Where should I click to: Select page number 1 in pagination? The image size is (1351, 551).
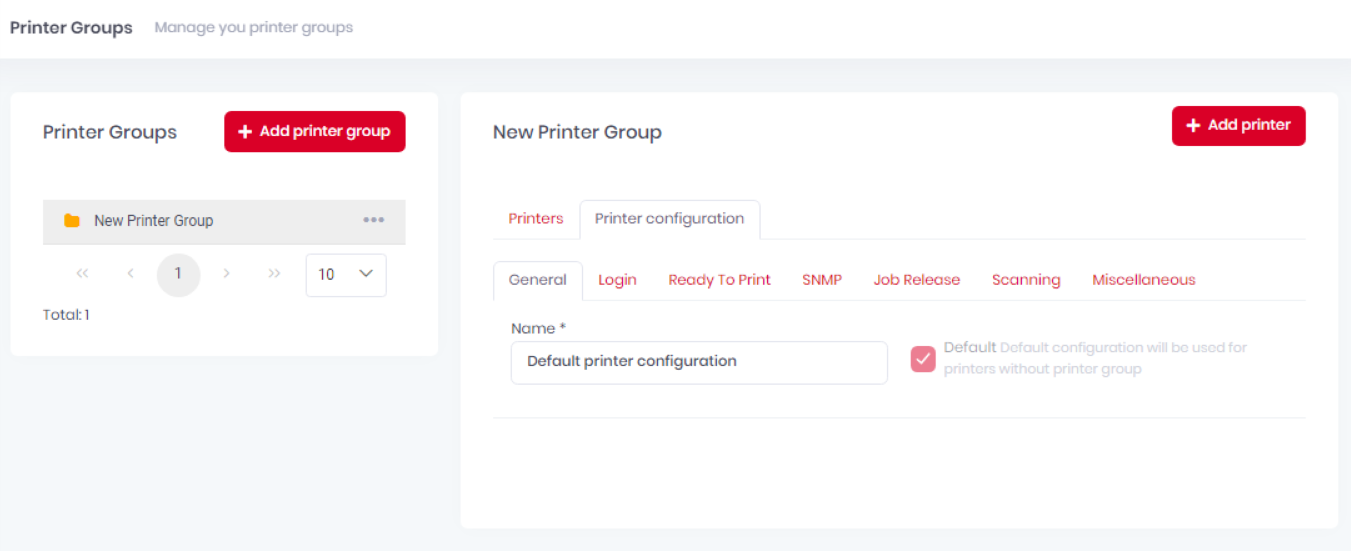click(179, 274)
